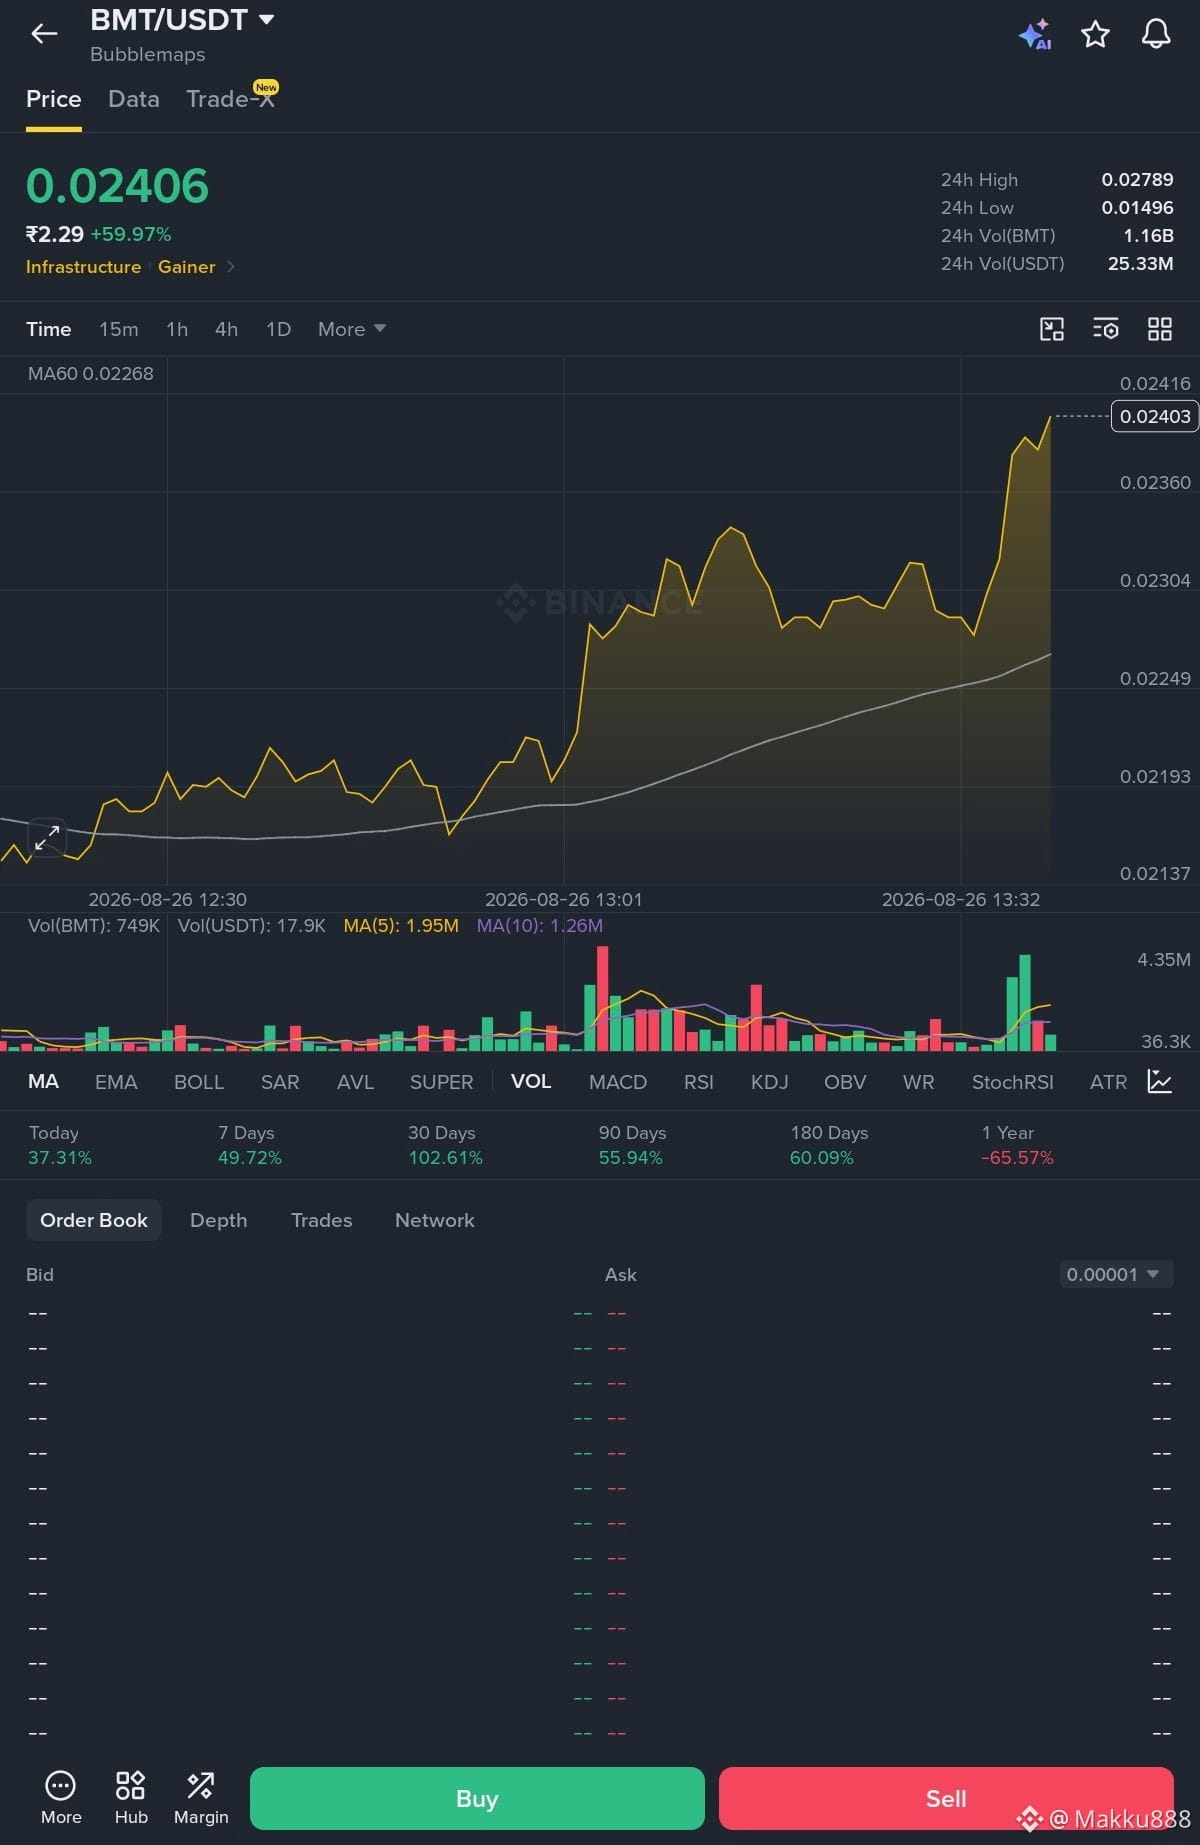Tap the 24h Vol(USDT) value 25.33M

click(1140, 264)
